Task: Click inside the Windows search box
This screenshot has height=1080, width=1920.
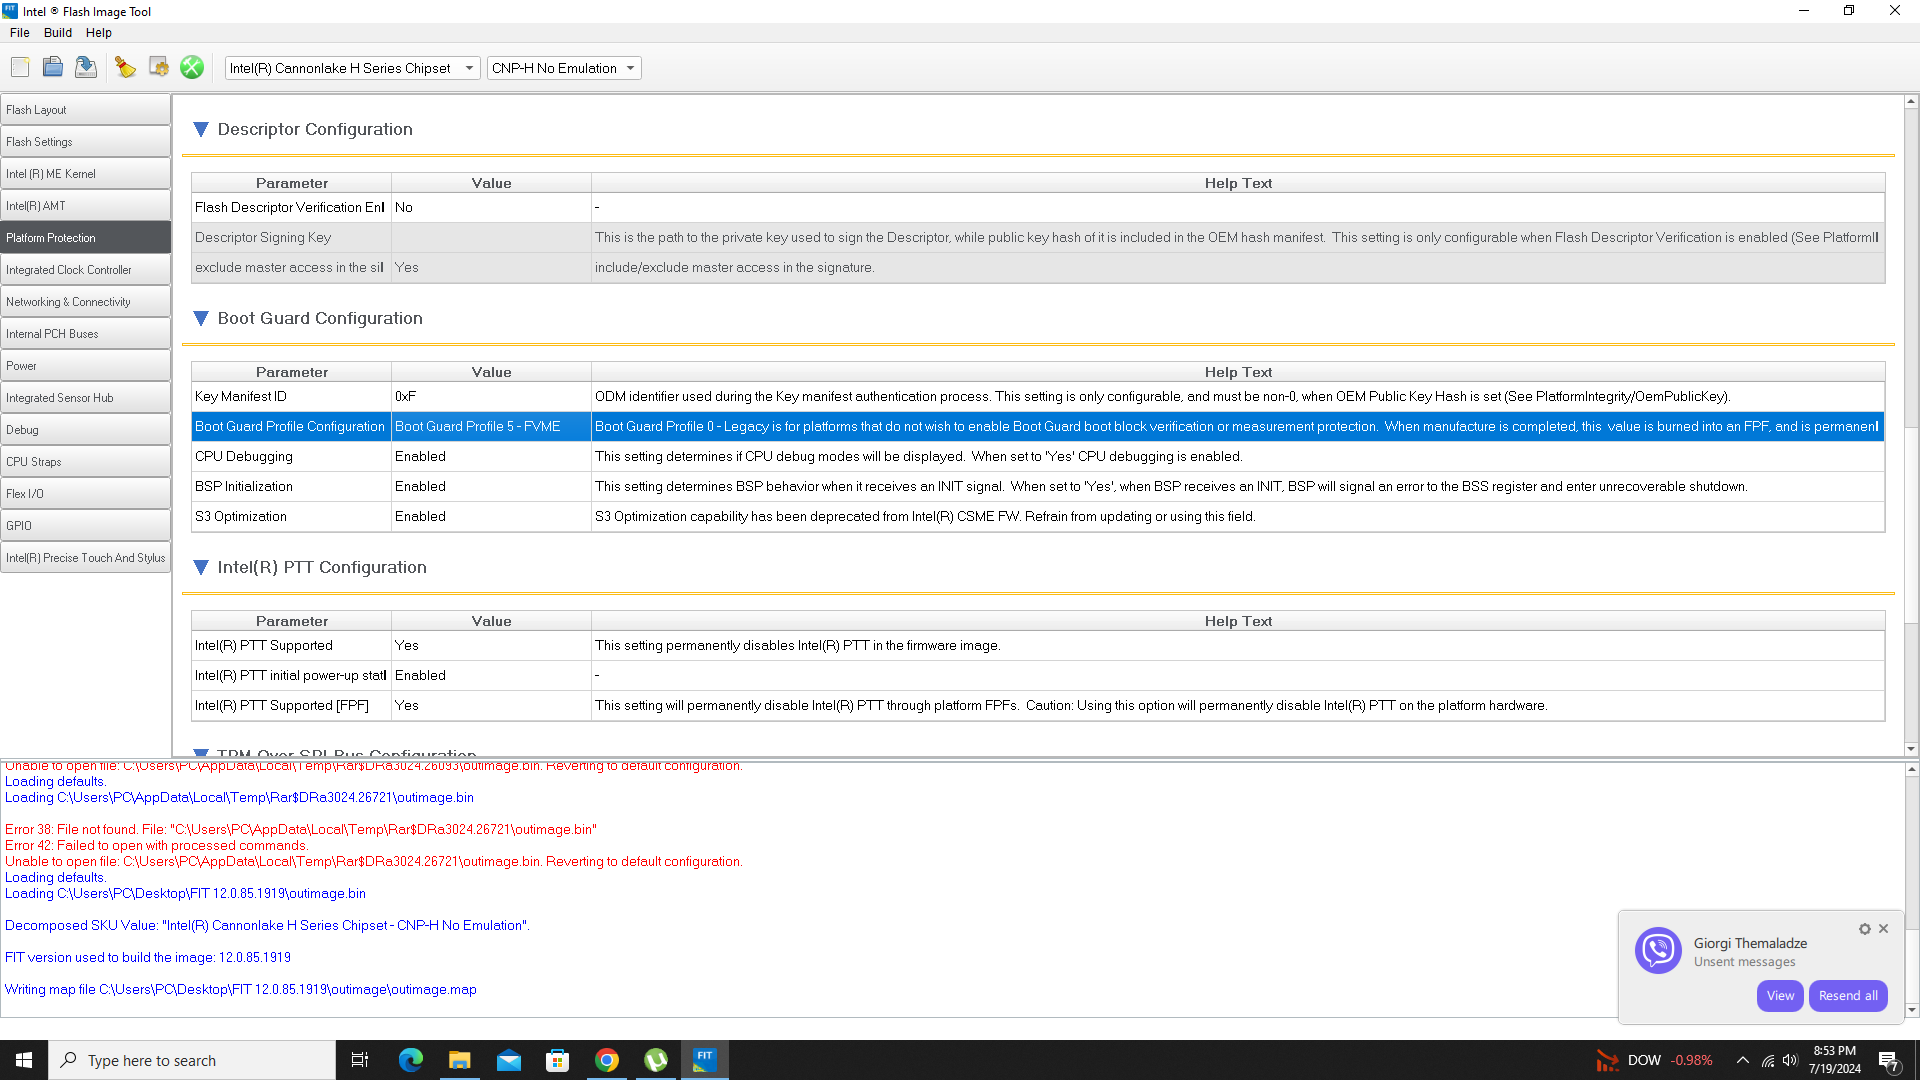Action: point(192,1059)
